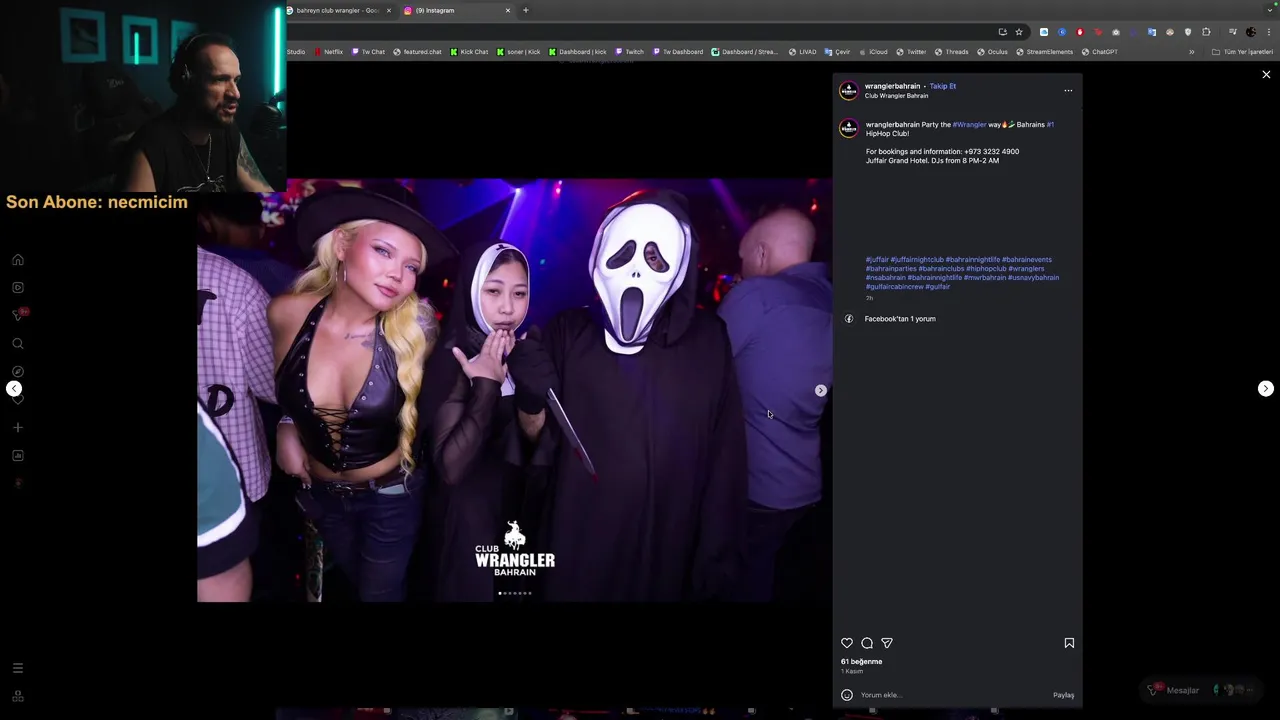1280x720 pixels.
Task: Open the Explore compass icon in the sidebar
Action: (x=18, y=372)
